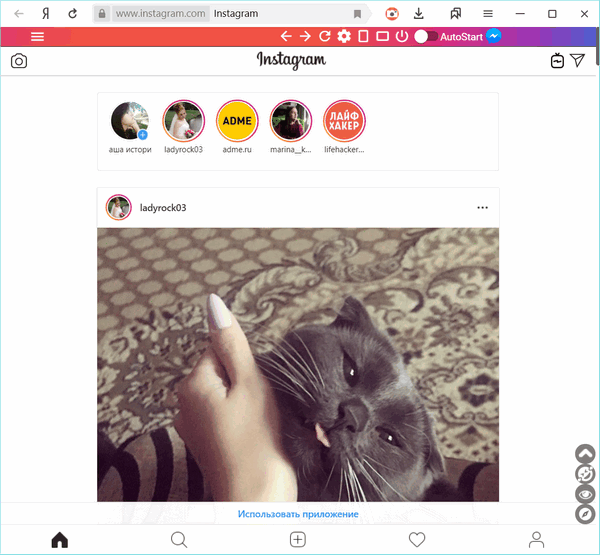Open the profile tab

[x=536, y=540]
